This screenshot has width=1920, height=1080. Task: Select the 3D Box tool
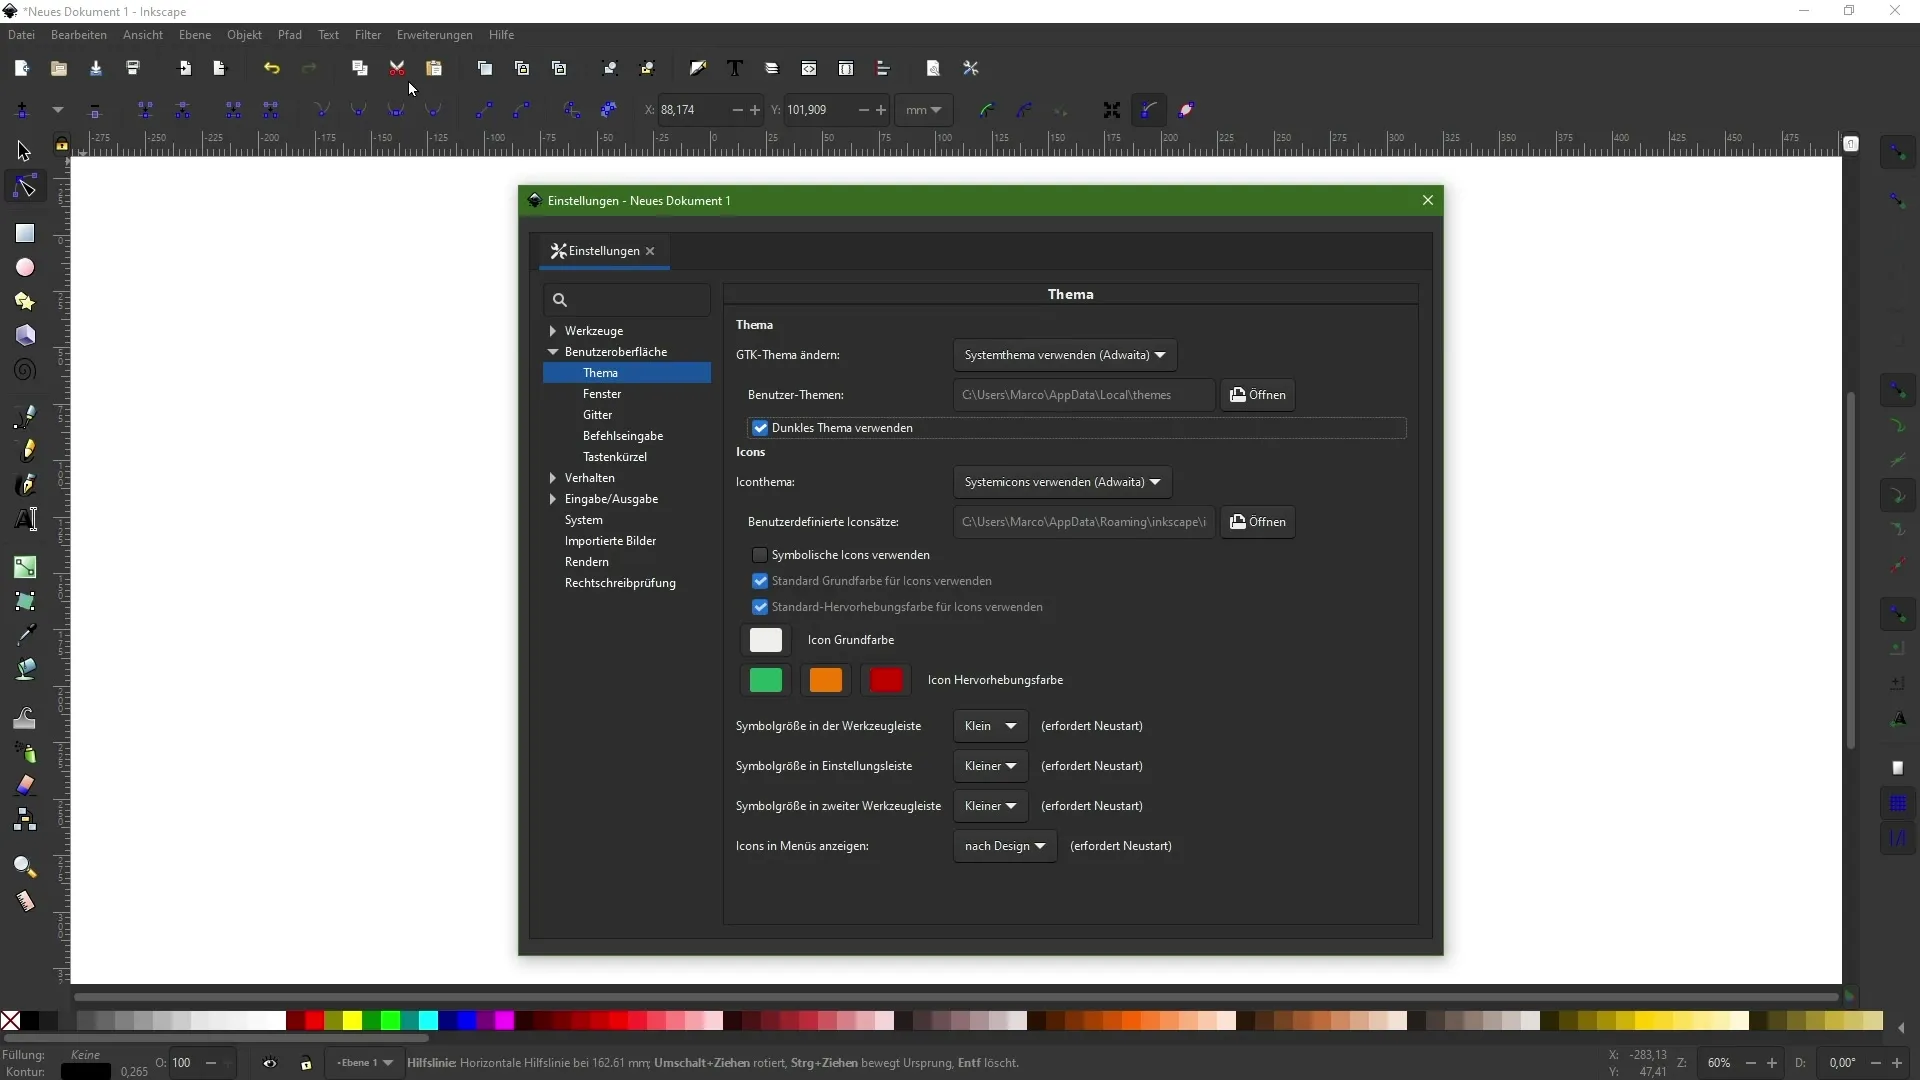point(24,335)
